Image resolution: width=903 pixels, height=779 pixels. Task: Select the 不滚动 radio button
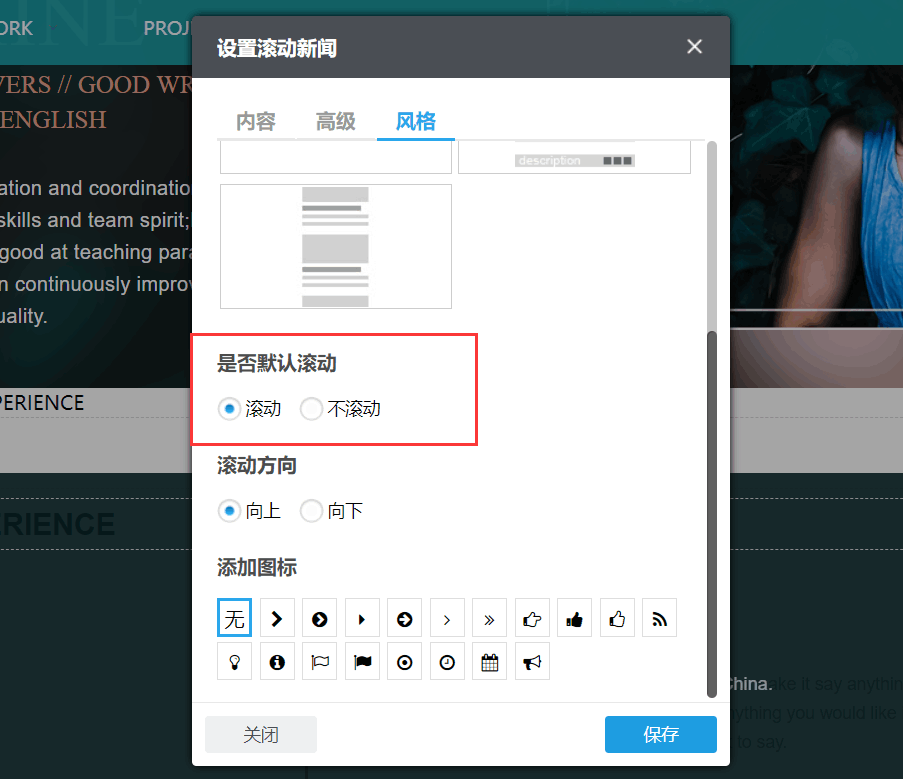pos(311,408)
